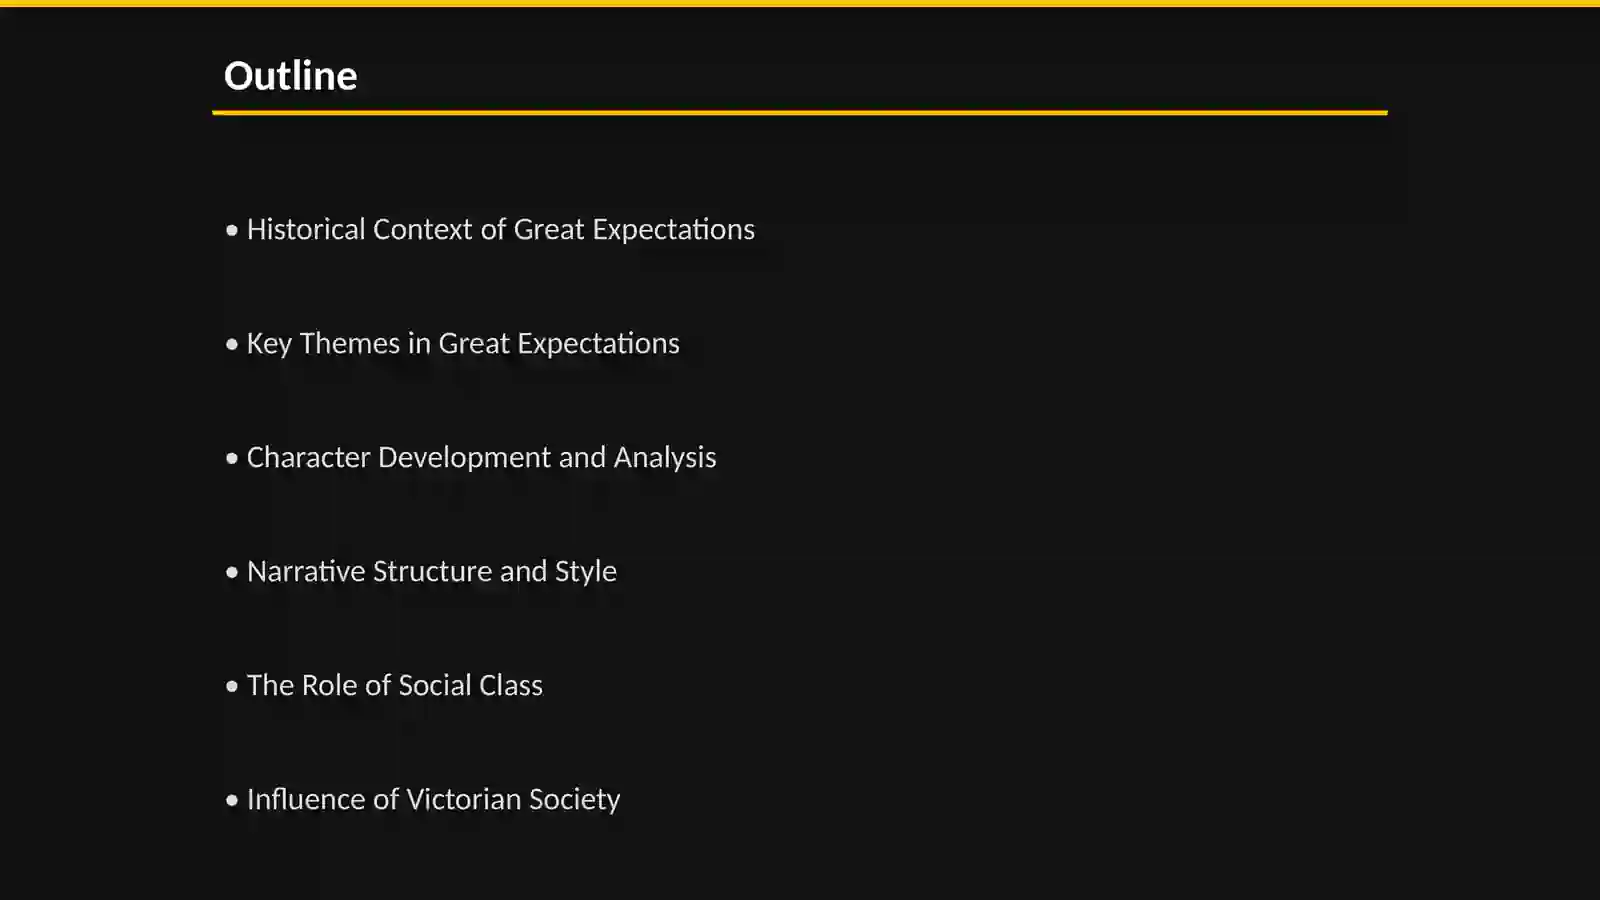The width and height of the screenshot is (1600, 900).
Task: Click the word "Analysis" in the third bullet
Action: [665, 458]
